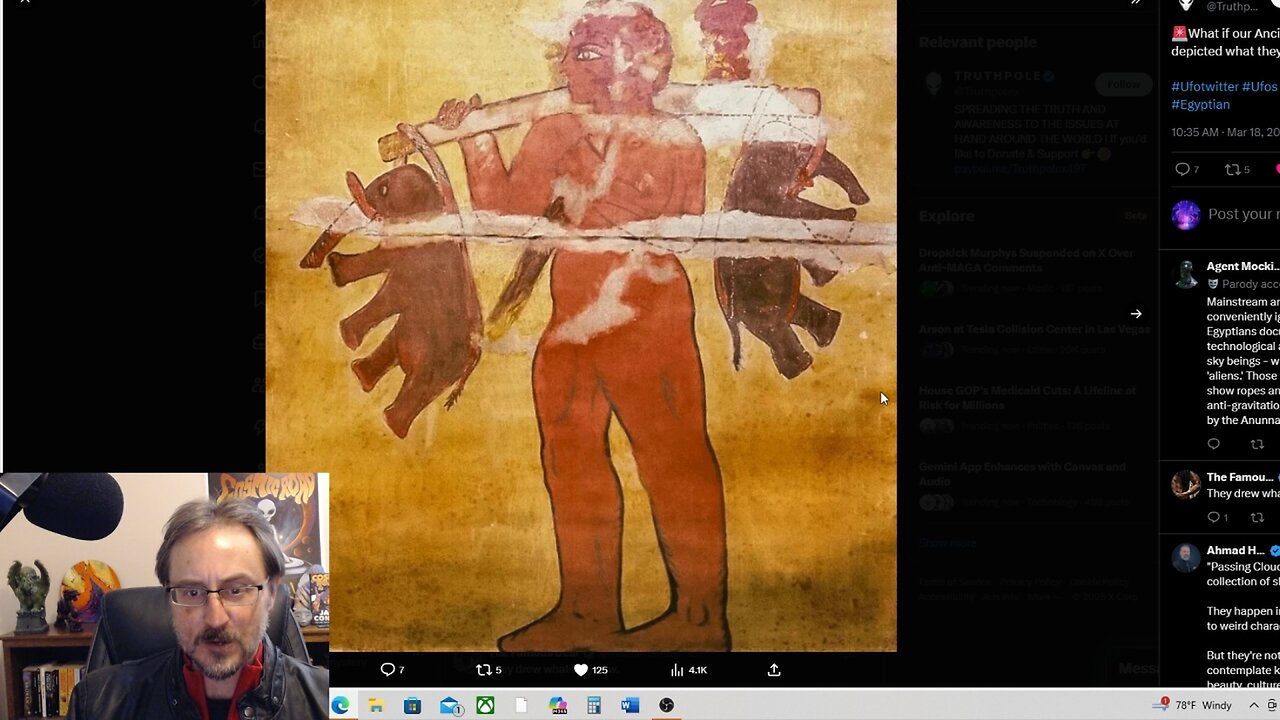Open Microsoft Word from the taskbar
Viewport: 1280px width, 720px height.
pyautogui.click(x=630, y=706)
